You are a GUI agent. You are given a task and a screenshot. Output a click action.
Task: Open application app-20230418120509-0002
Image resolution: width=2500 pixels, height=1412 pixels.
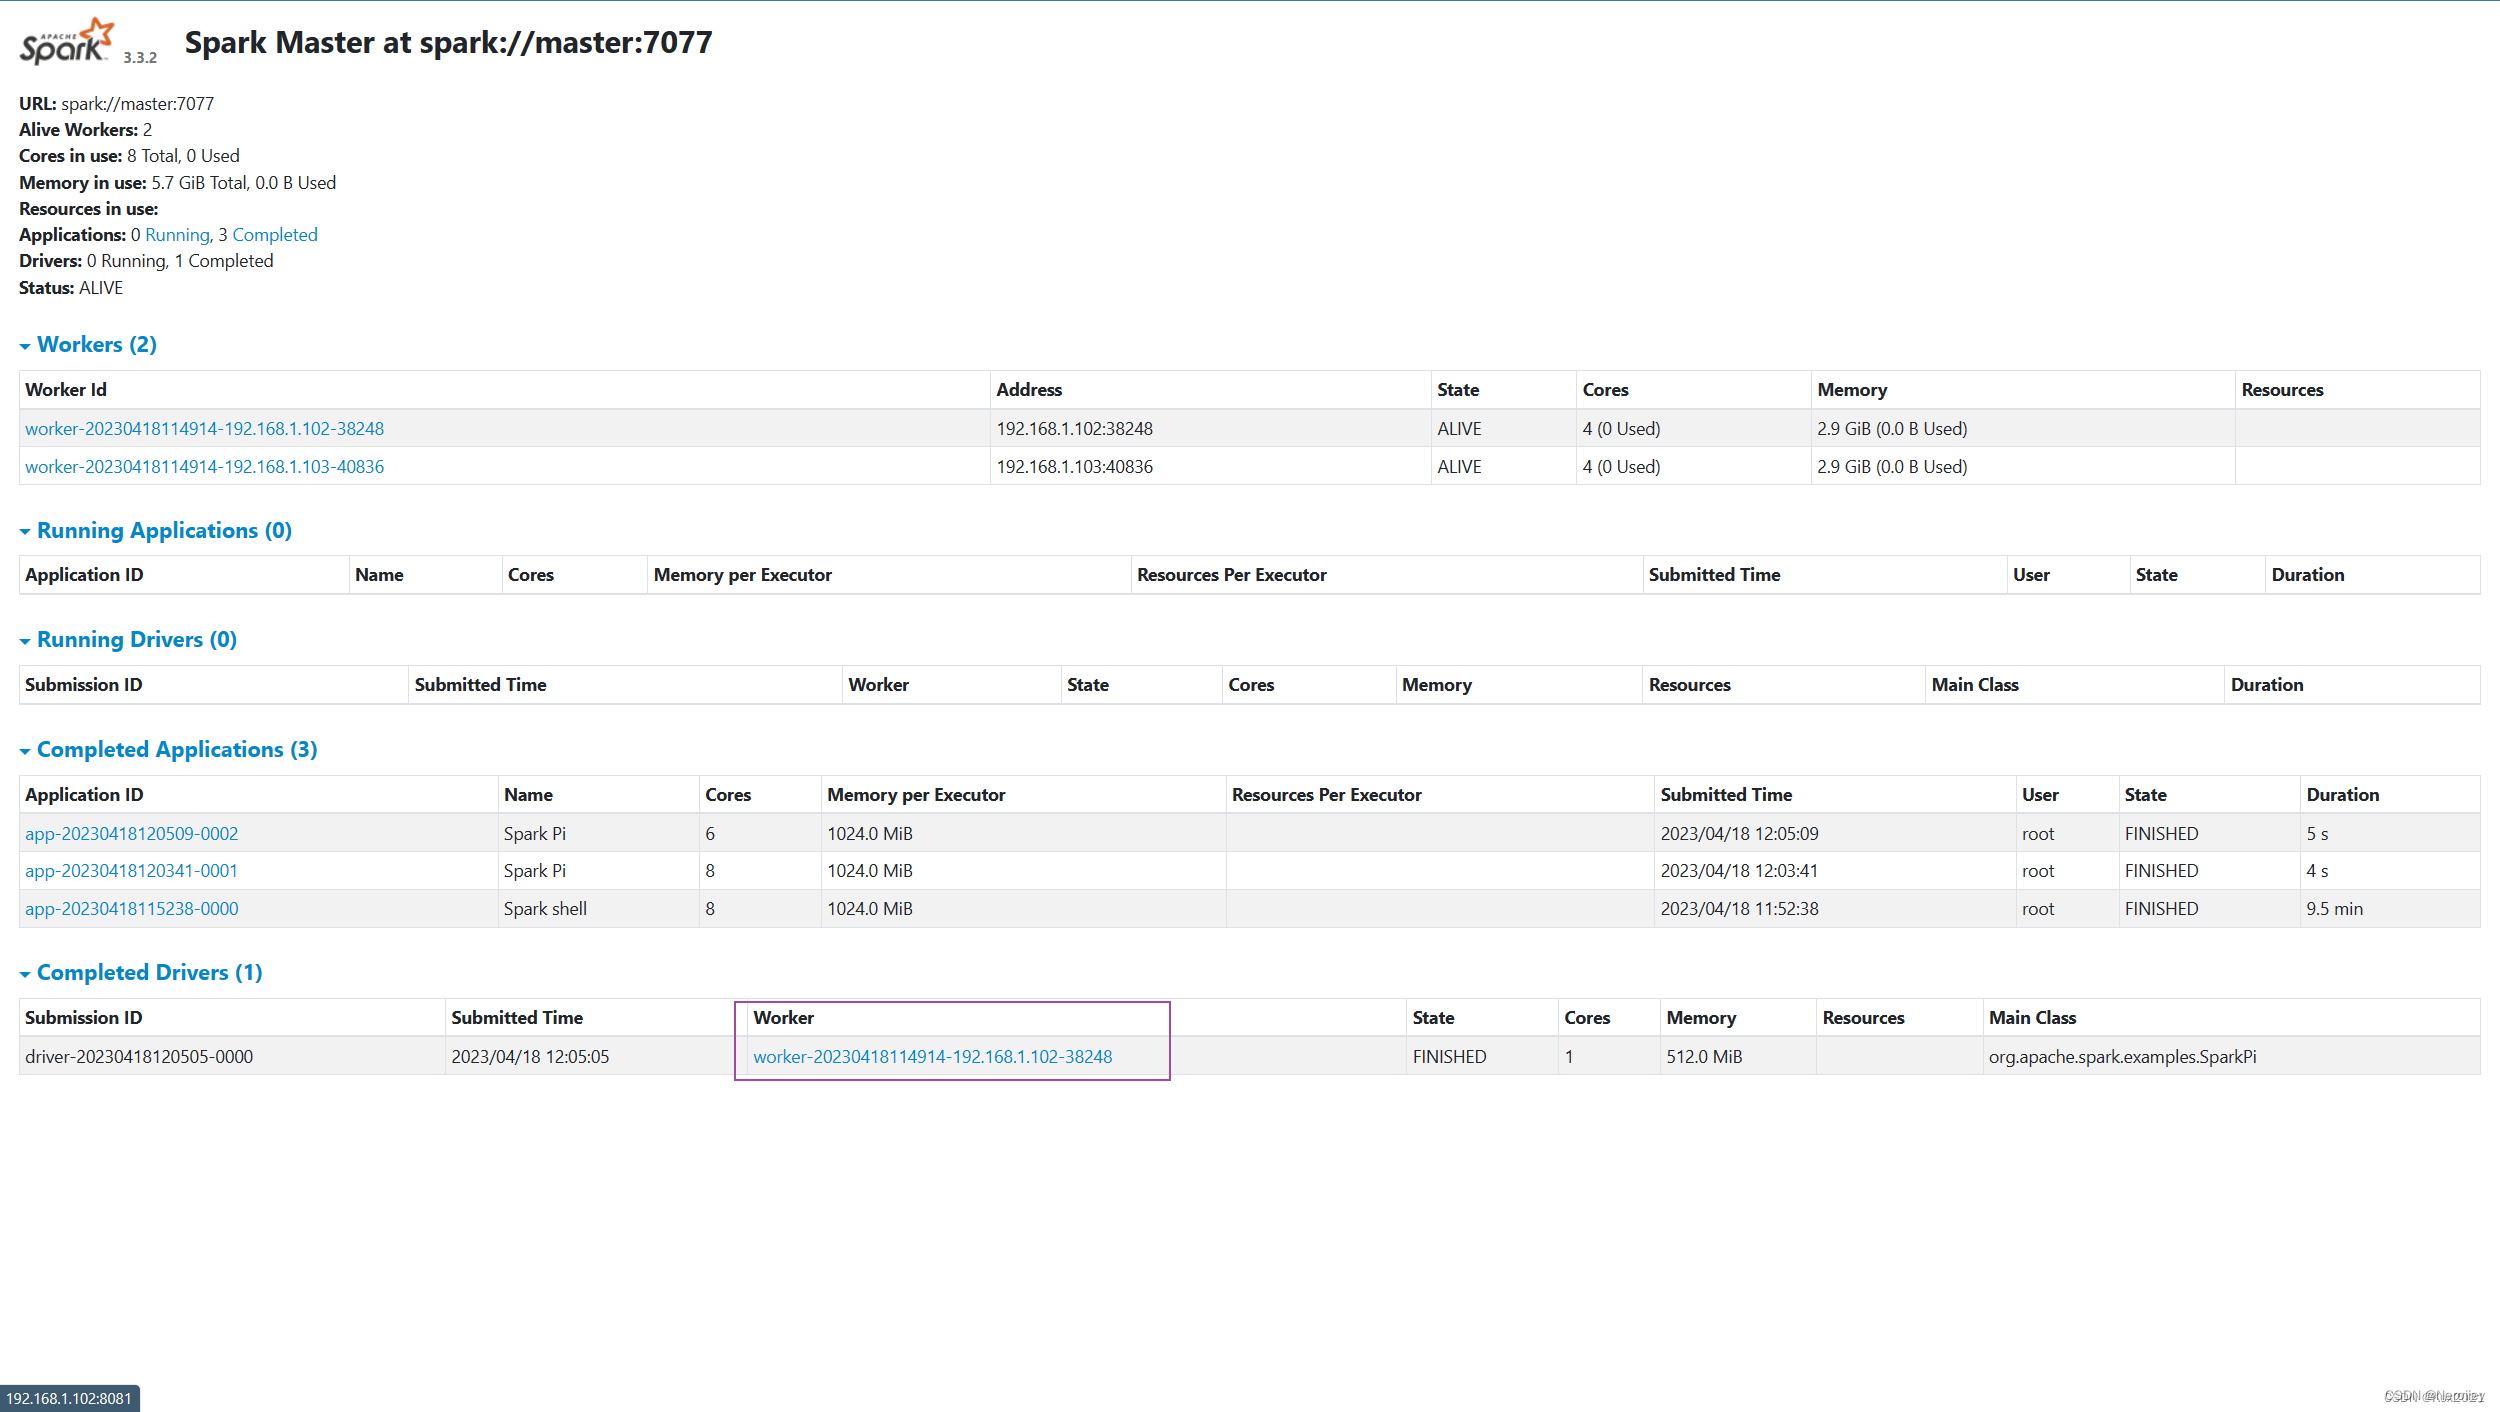pos(132,833)
